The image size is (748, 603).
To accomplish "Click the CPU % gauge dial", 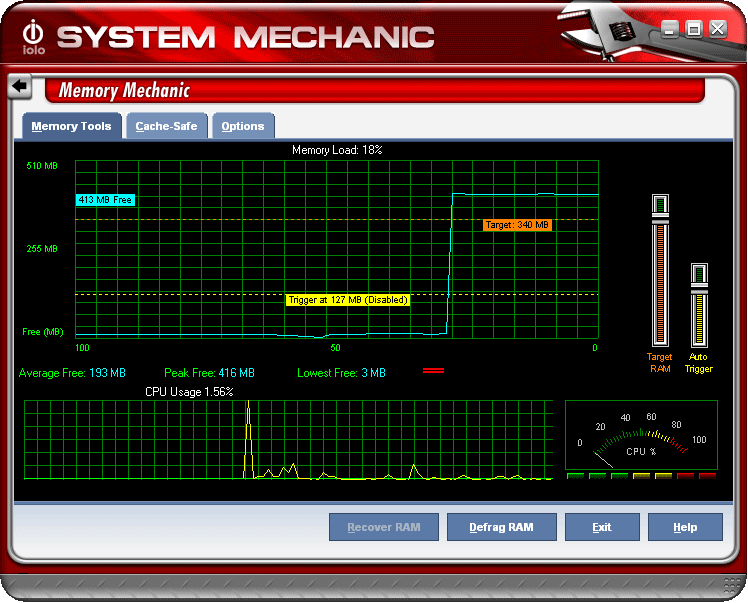I will (641, 436).
